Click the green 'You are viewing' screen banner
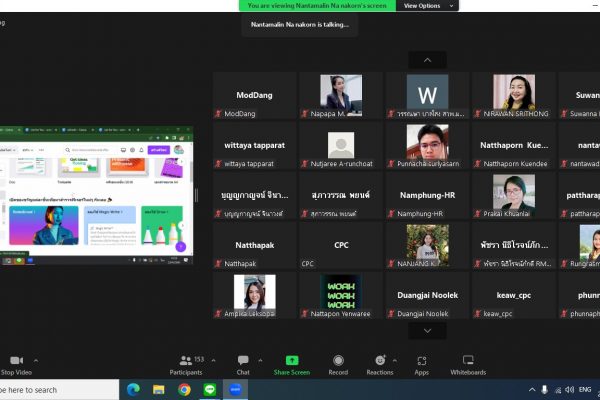Viewport: 600px width, 400px height. pos(317,6)
